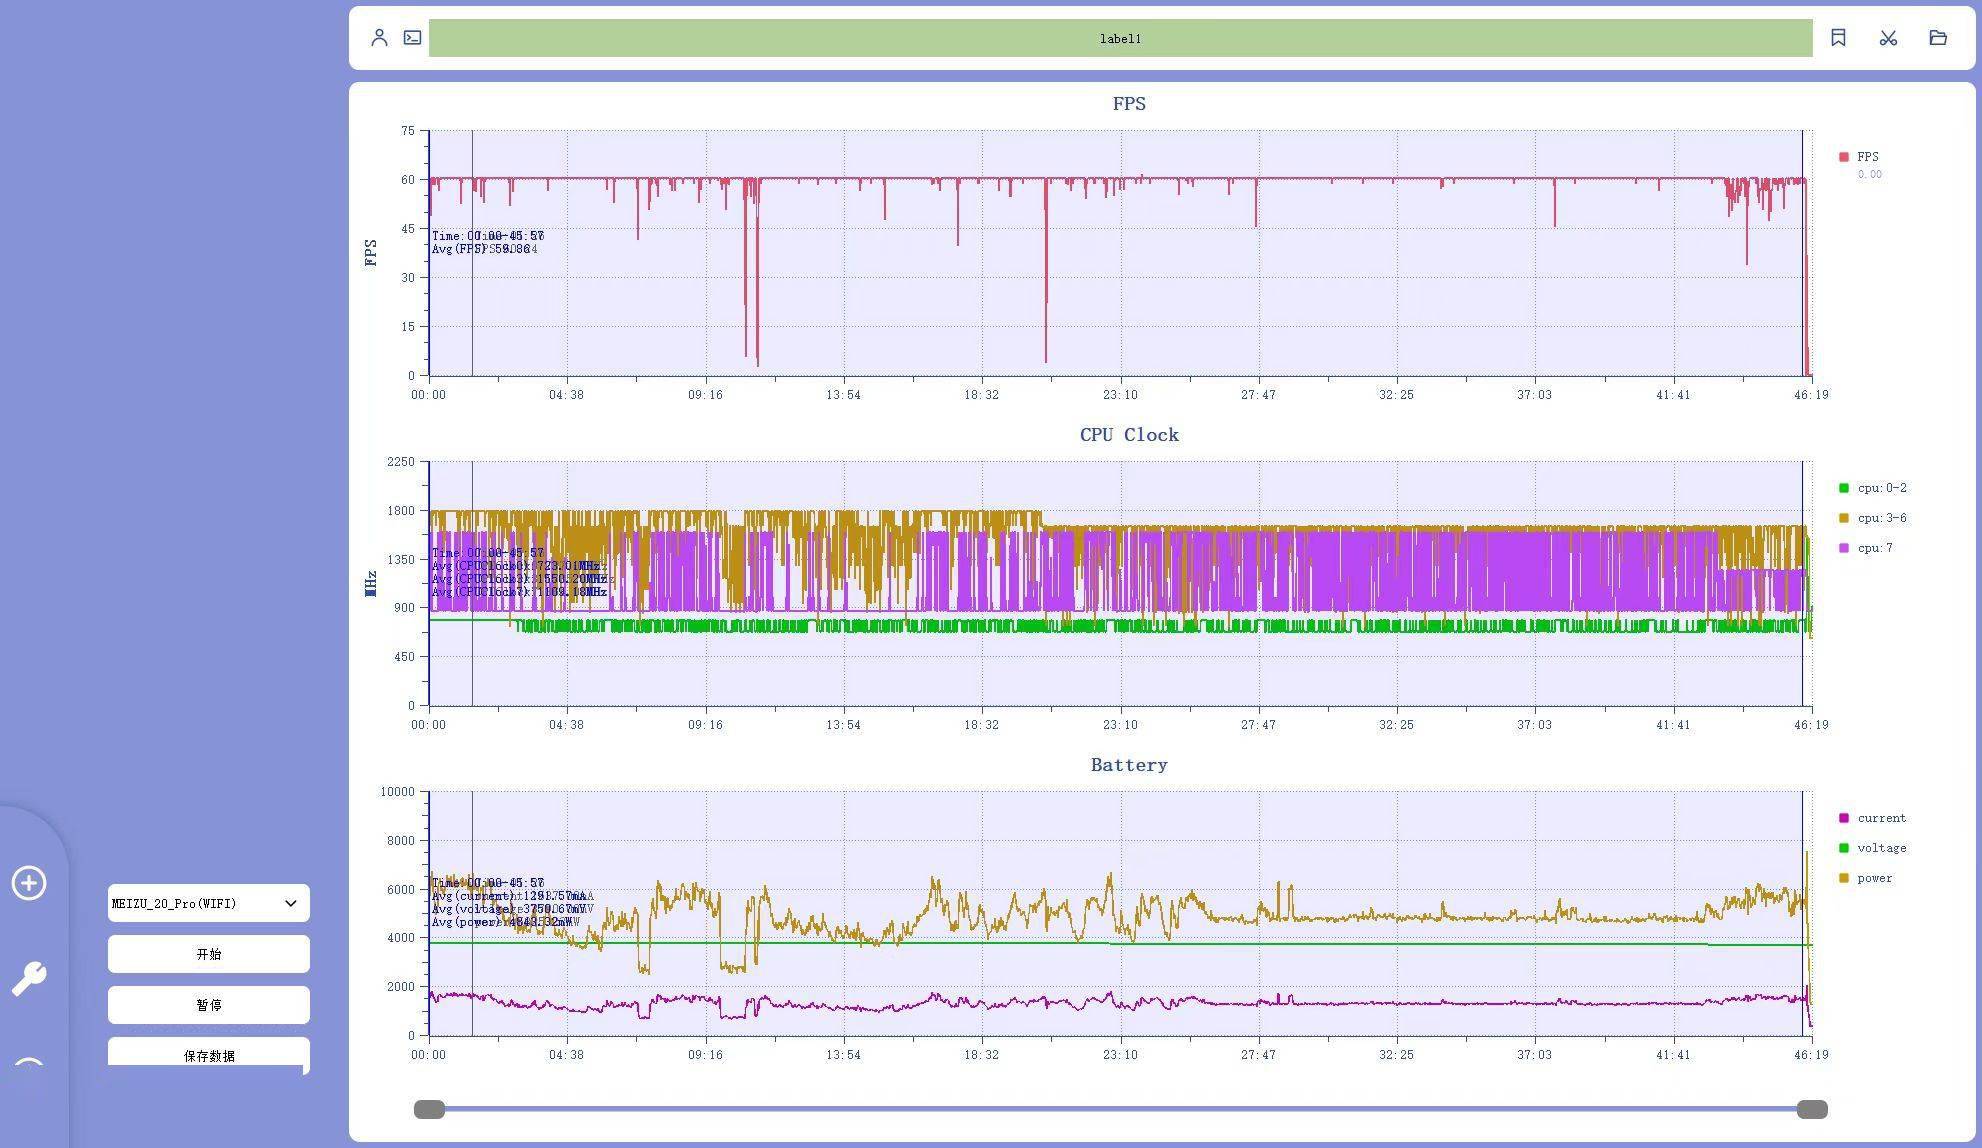Toggle the cpu:0-2 legend entry
This screenshot has height=1148, width=1982.
point(1873,488)
